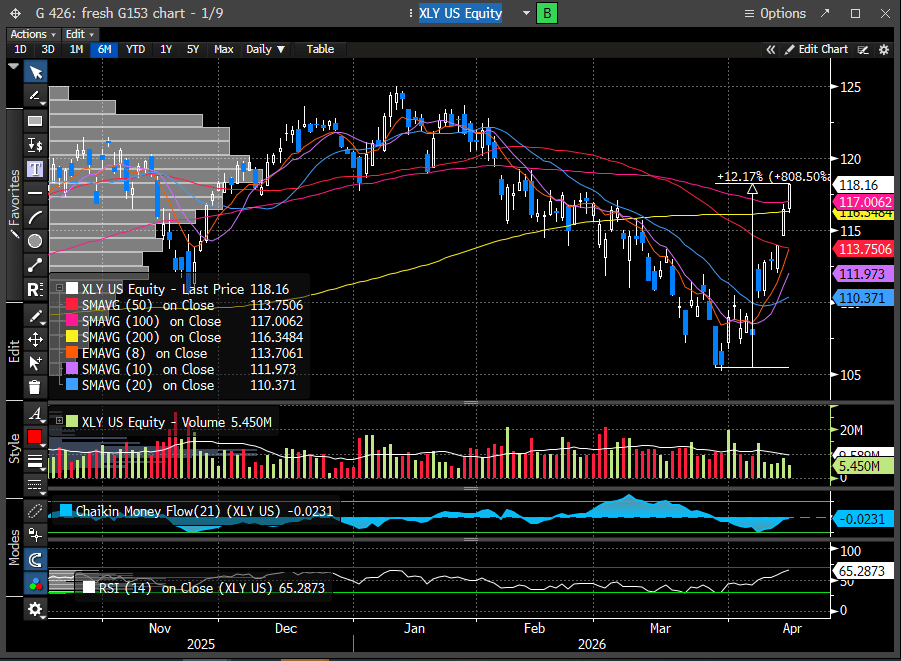Screen dimensions: 901x661
Task: Choose the arc drawing tool
Action: pyautogui.click(x=35, y=217)
